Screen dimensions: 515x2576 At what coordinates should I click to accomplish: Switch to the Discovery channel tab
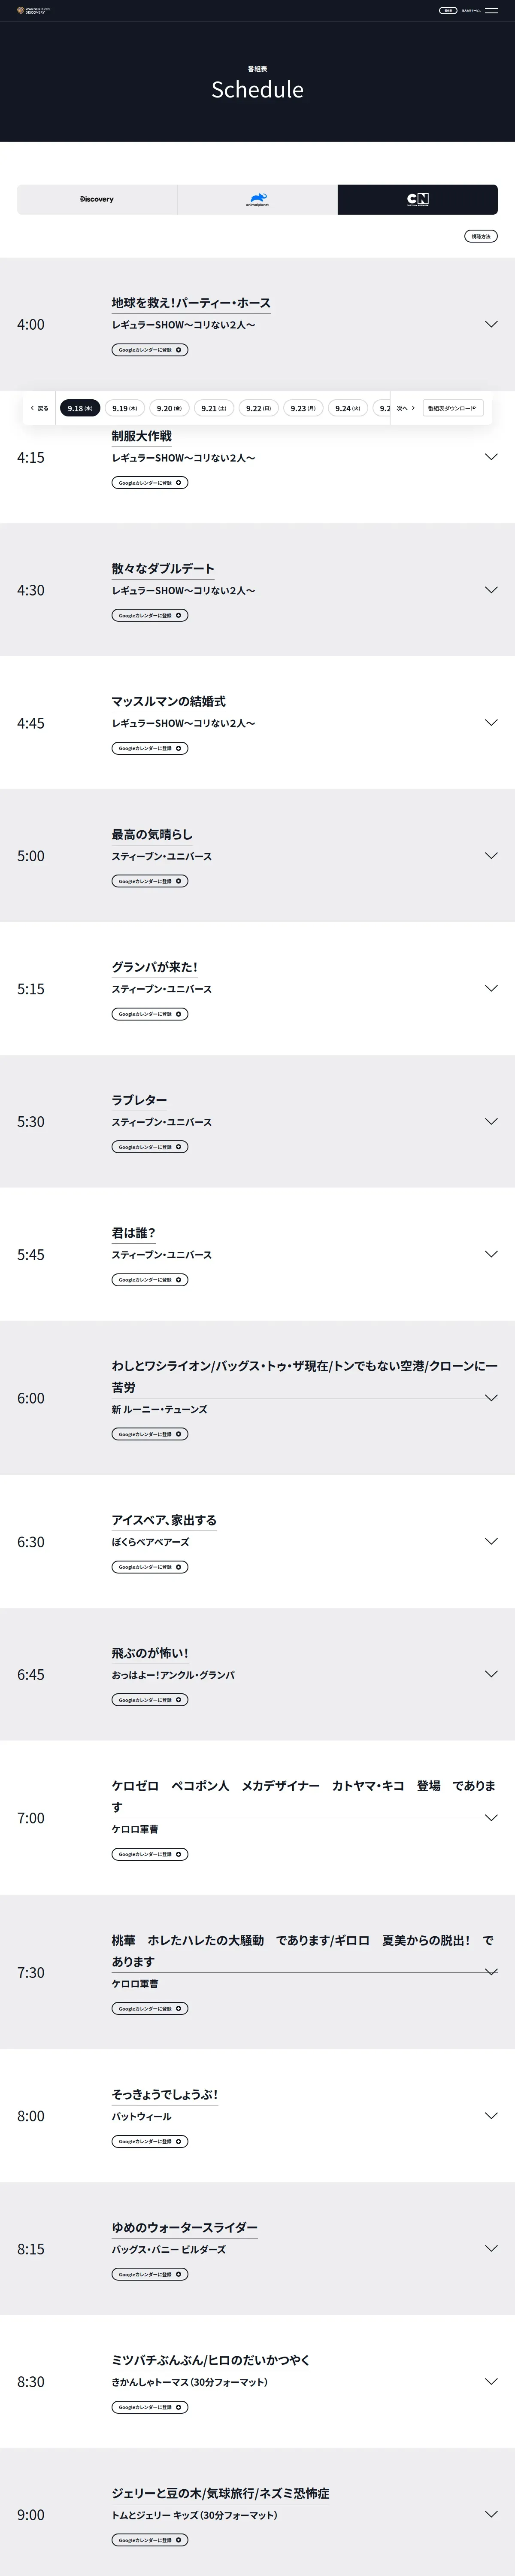coord(97,199)
